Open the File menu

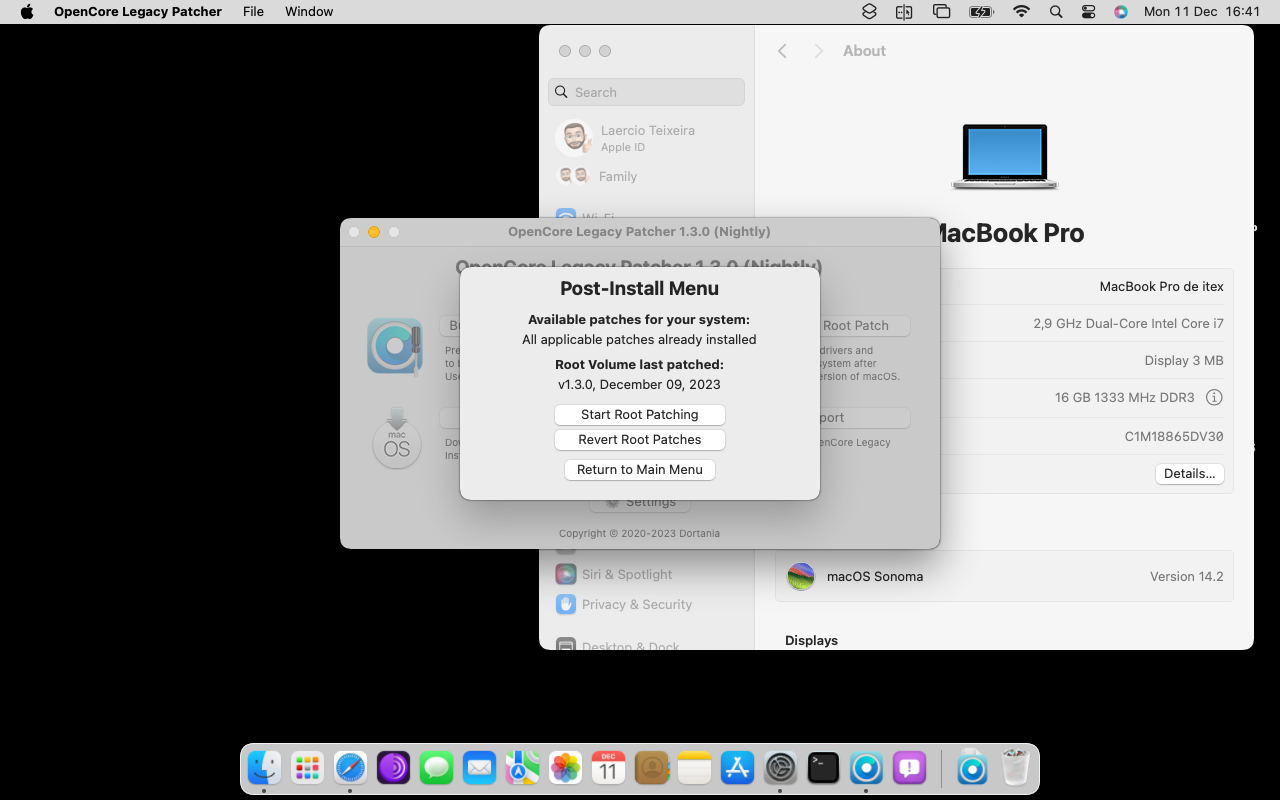coord(253,12)
